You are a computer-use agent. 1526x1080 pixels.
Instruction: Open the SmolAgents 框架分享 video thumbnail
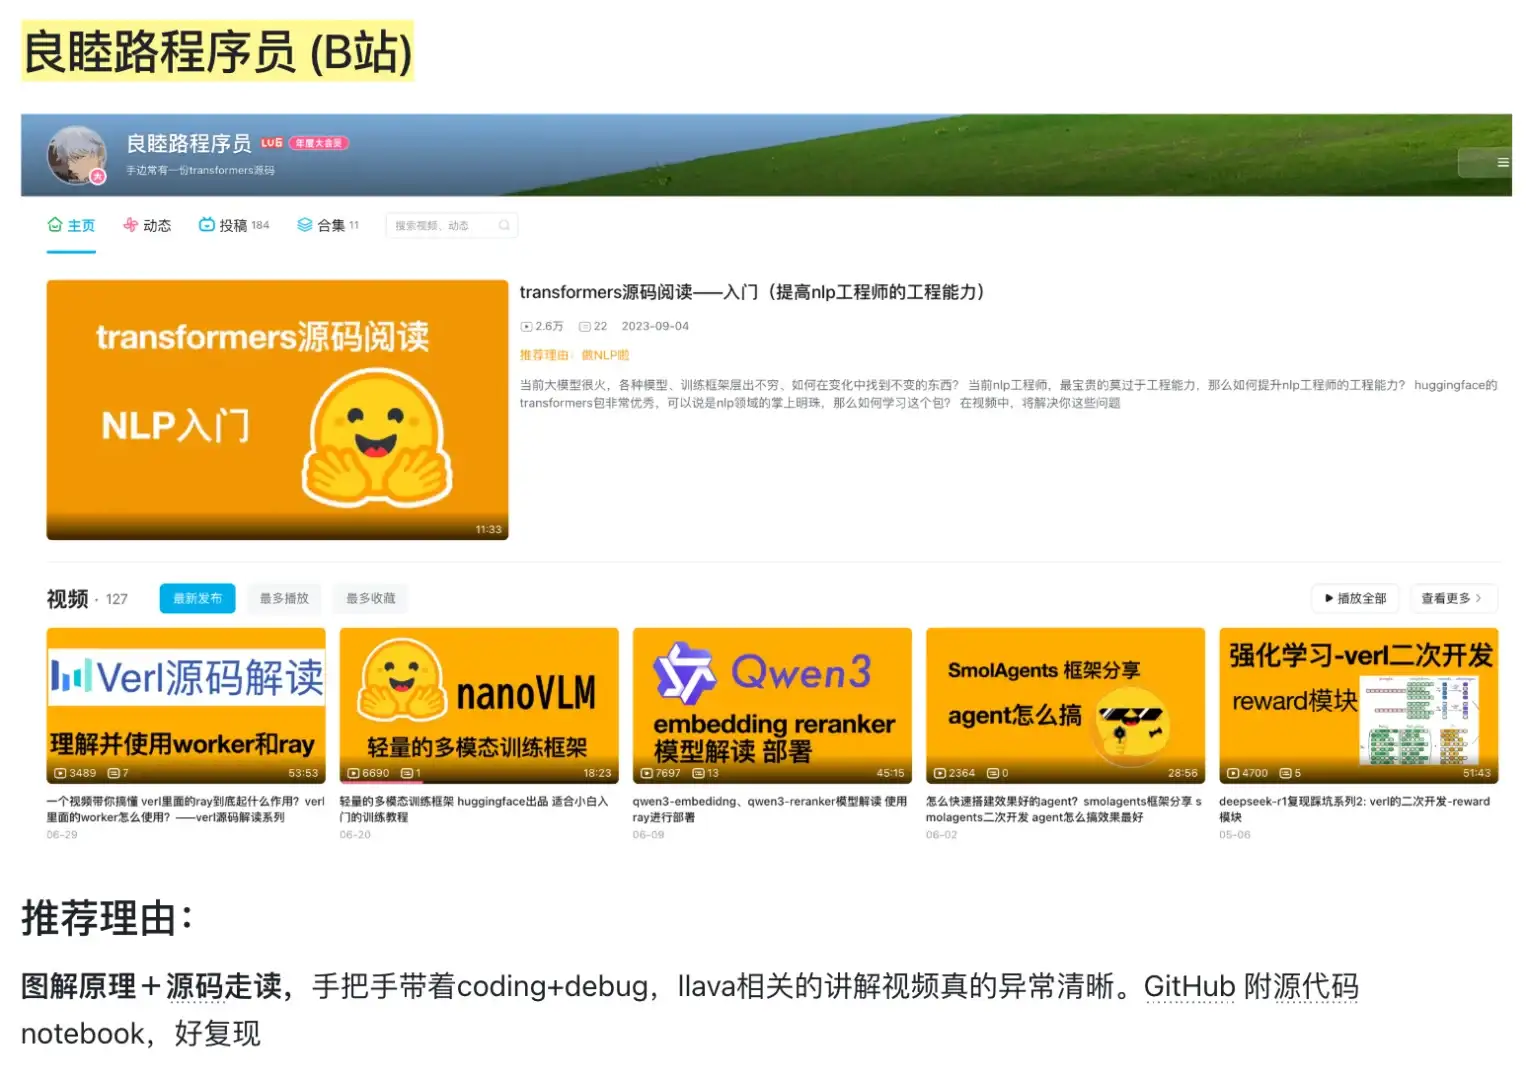1064,705
